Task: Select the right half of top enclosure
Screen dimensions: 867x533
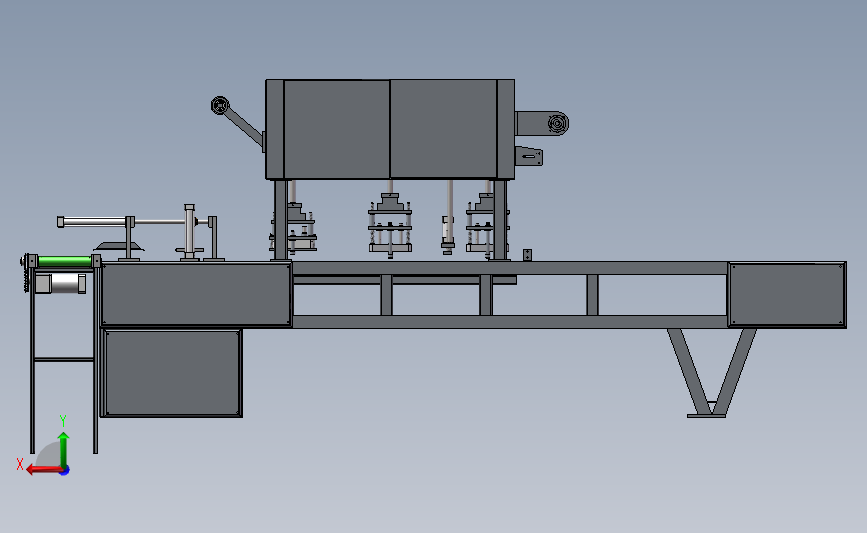Action: [x=443, y=129]
